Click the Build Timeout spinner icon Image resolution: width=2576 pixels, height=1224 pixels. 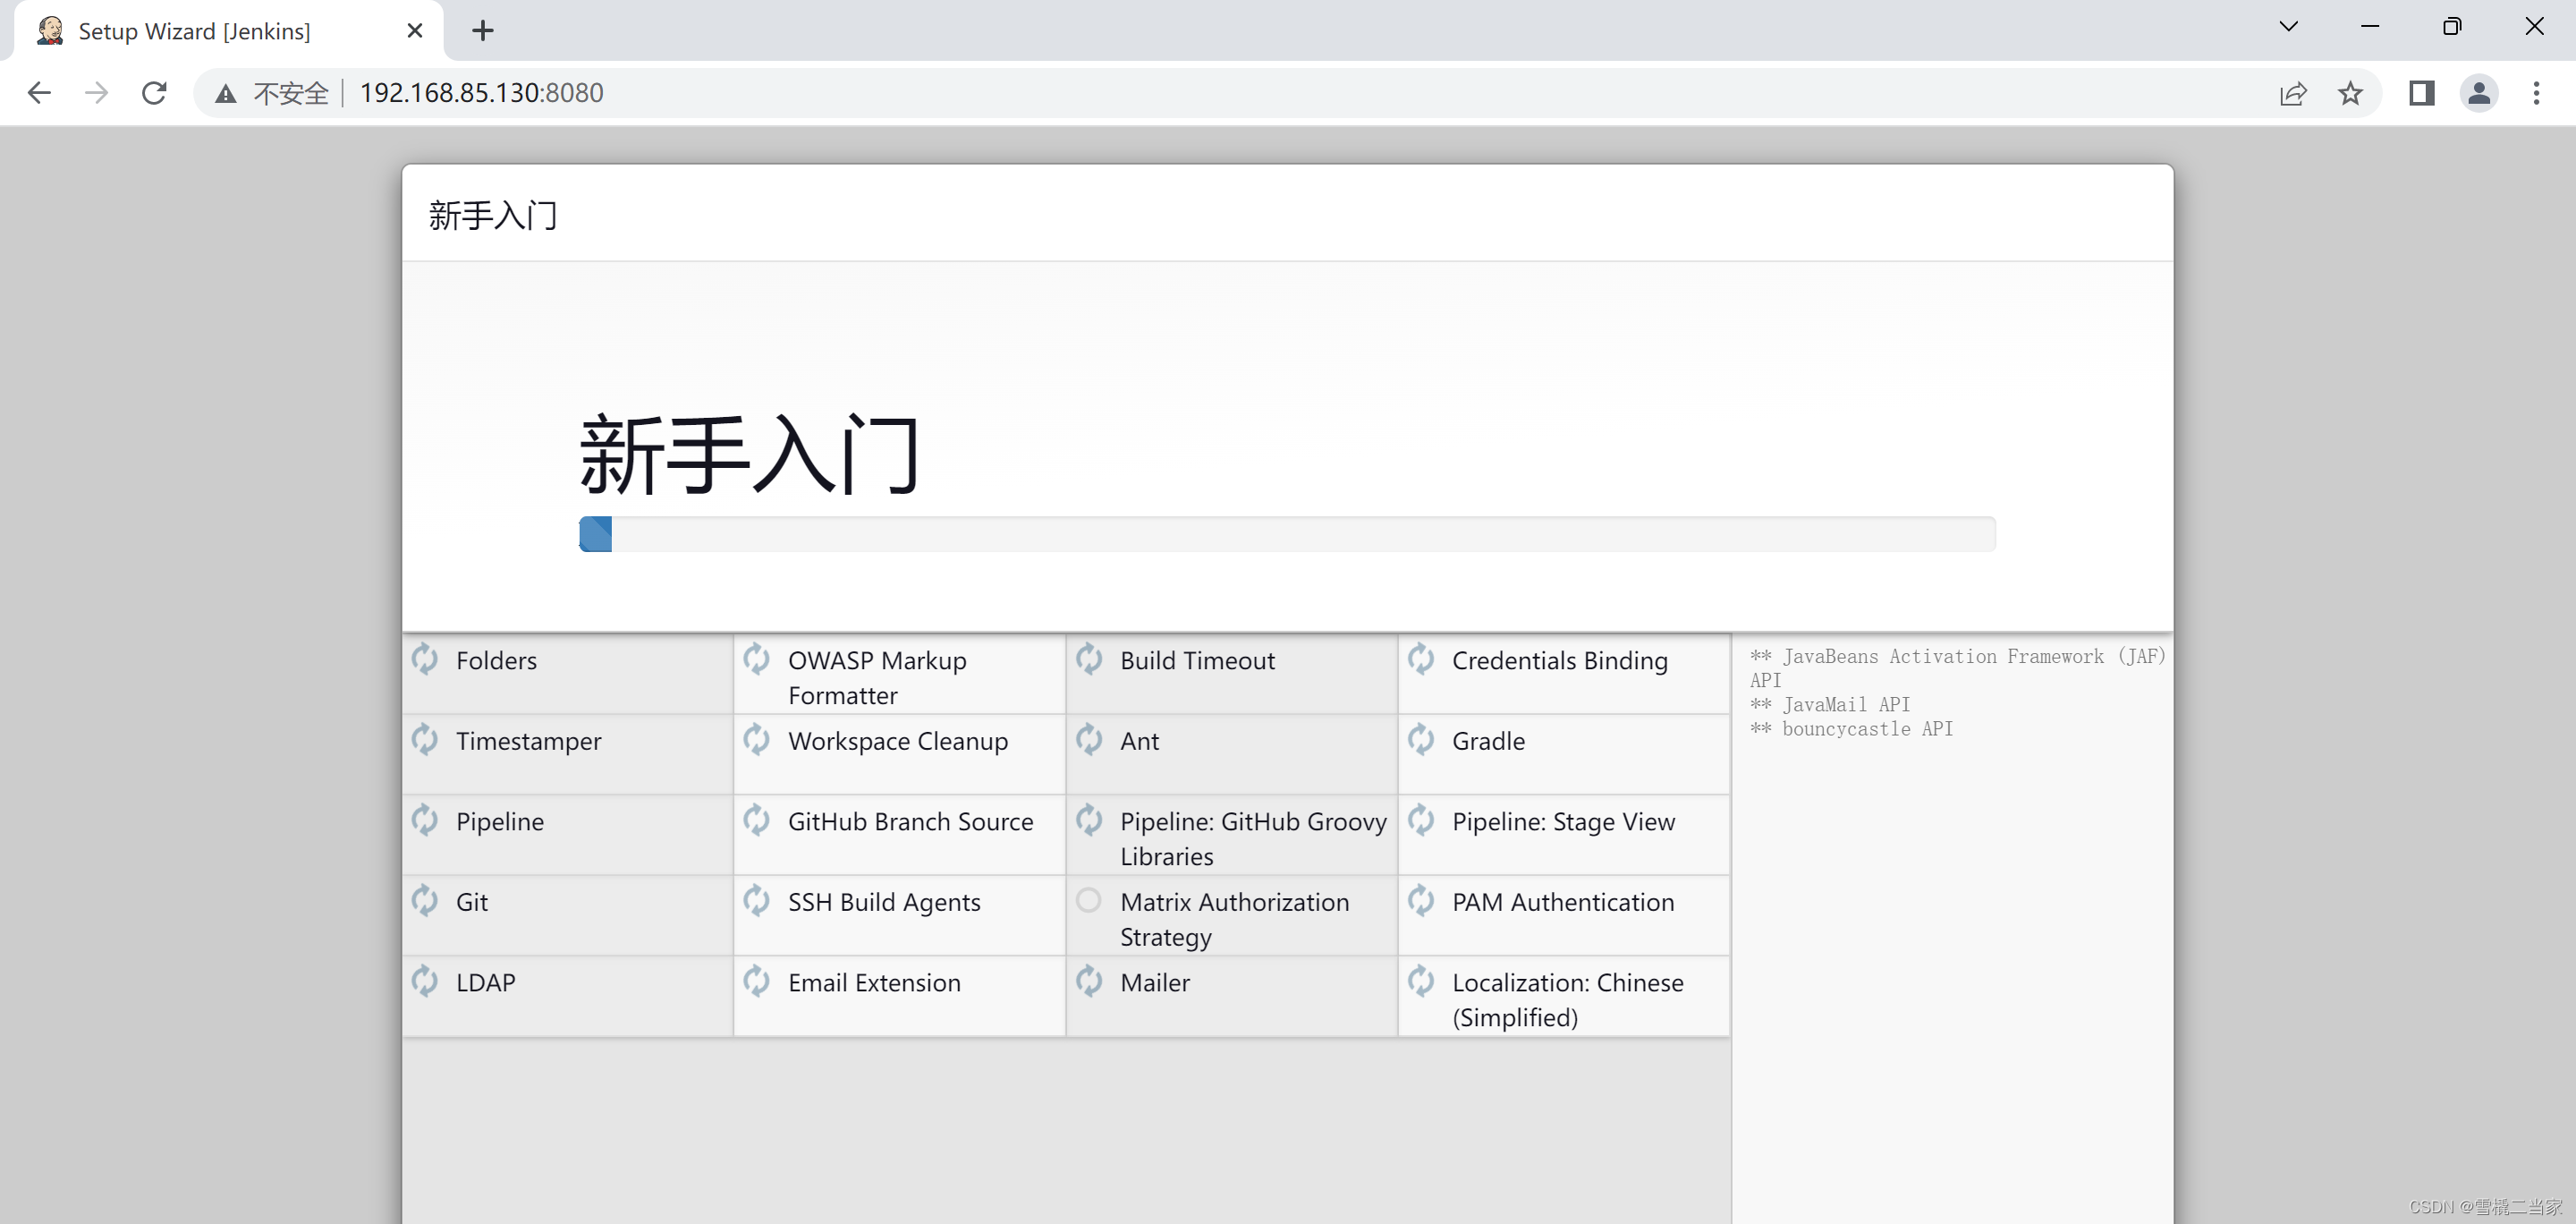(x=1089, y=659)
